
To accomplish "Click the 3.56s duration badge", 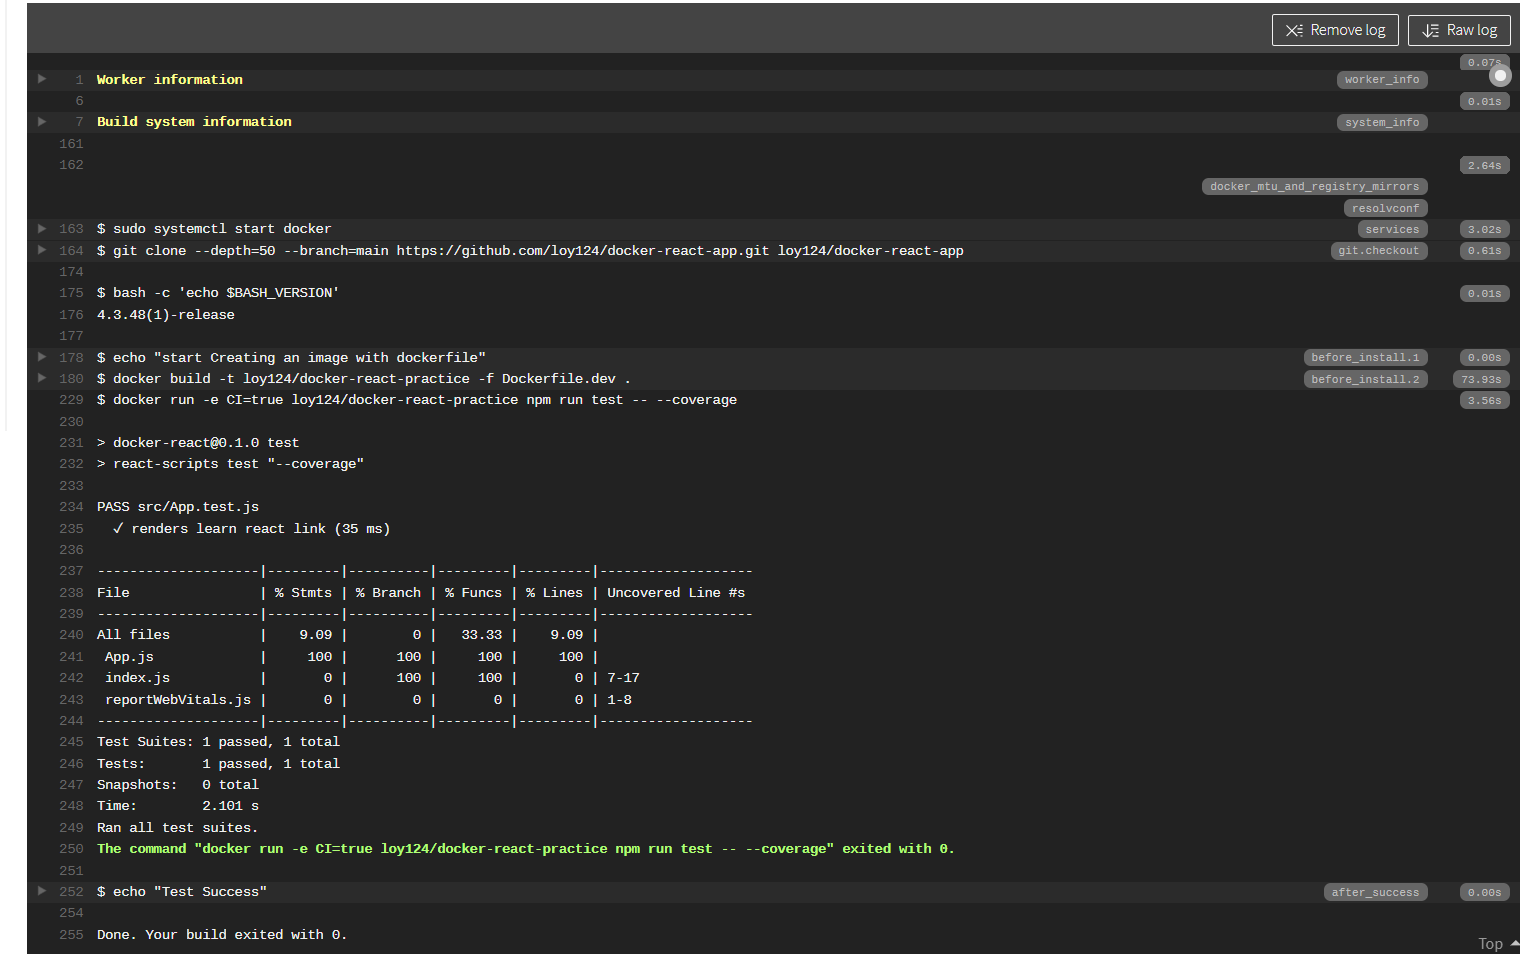I will pos(1484,401).
